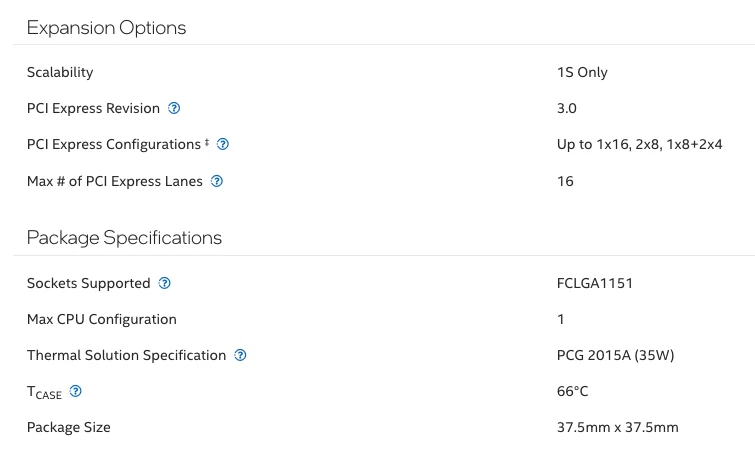Image resolution: width=755 pixels, height=465 pixels.
Task: Click the 66°C TCASE value
Action: click(572, 391)
